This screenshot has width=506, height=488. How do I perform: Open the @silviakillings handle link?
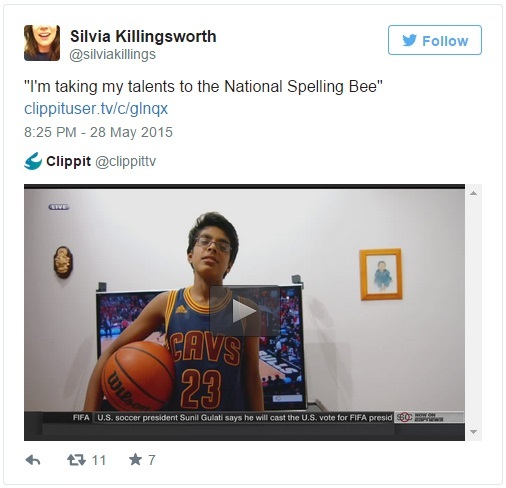(112, 54)
